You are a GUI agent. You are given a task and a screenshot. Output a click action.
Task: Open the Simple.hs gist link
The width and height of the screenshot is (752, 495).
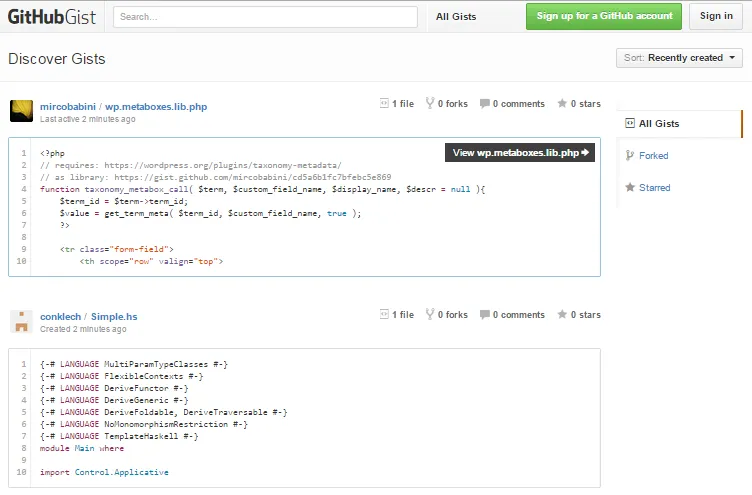point(114,317)
